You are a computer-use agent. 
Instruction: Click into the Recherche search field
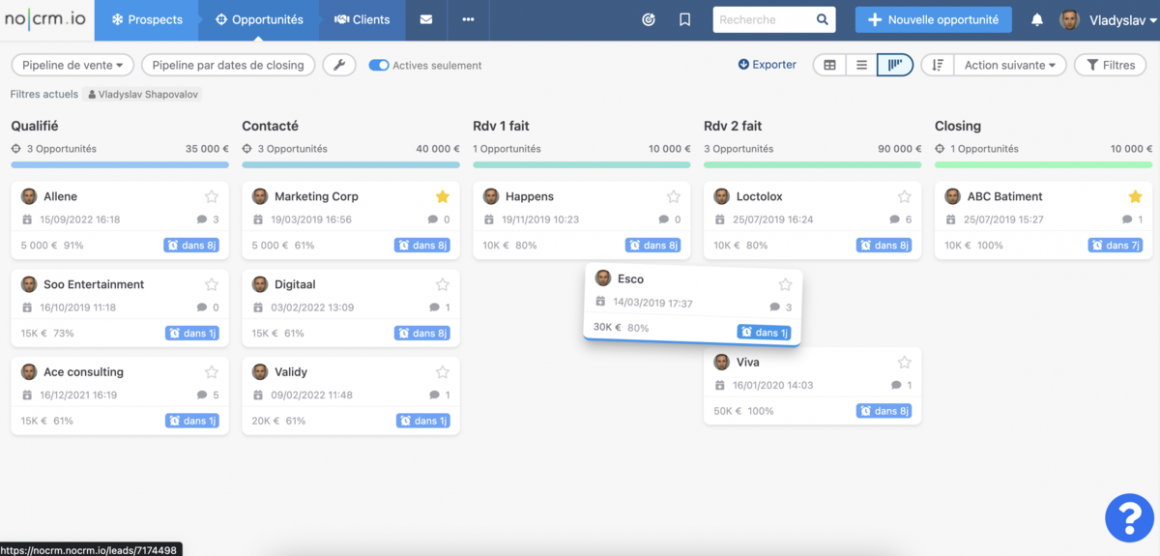[x=762, y=20]
